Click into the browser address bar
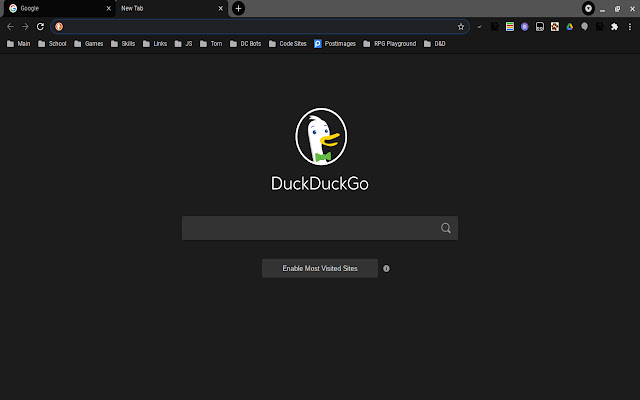Viewport: 640px width, 400px height. 260,27
